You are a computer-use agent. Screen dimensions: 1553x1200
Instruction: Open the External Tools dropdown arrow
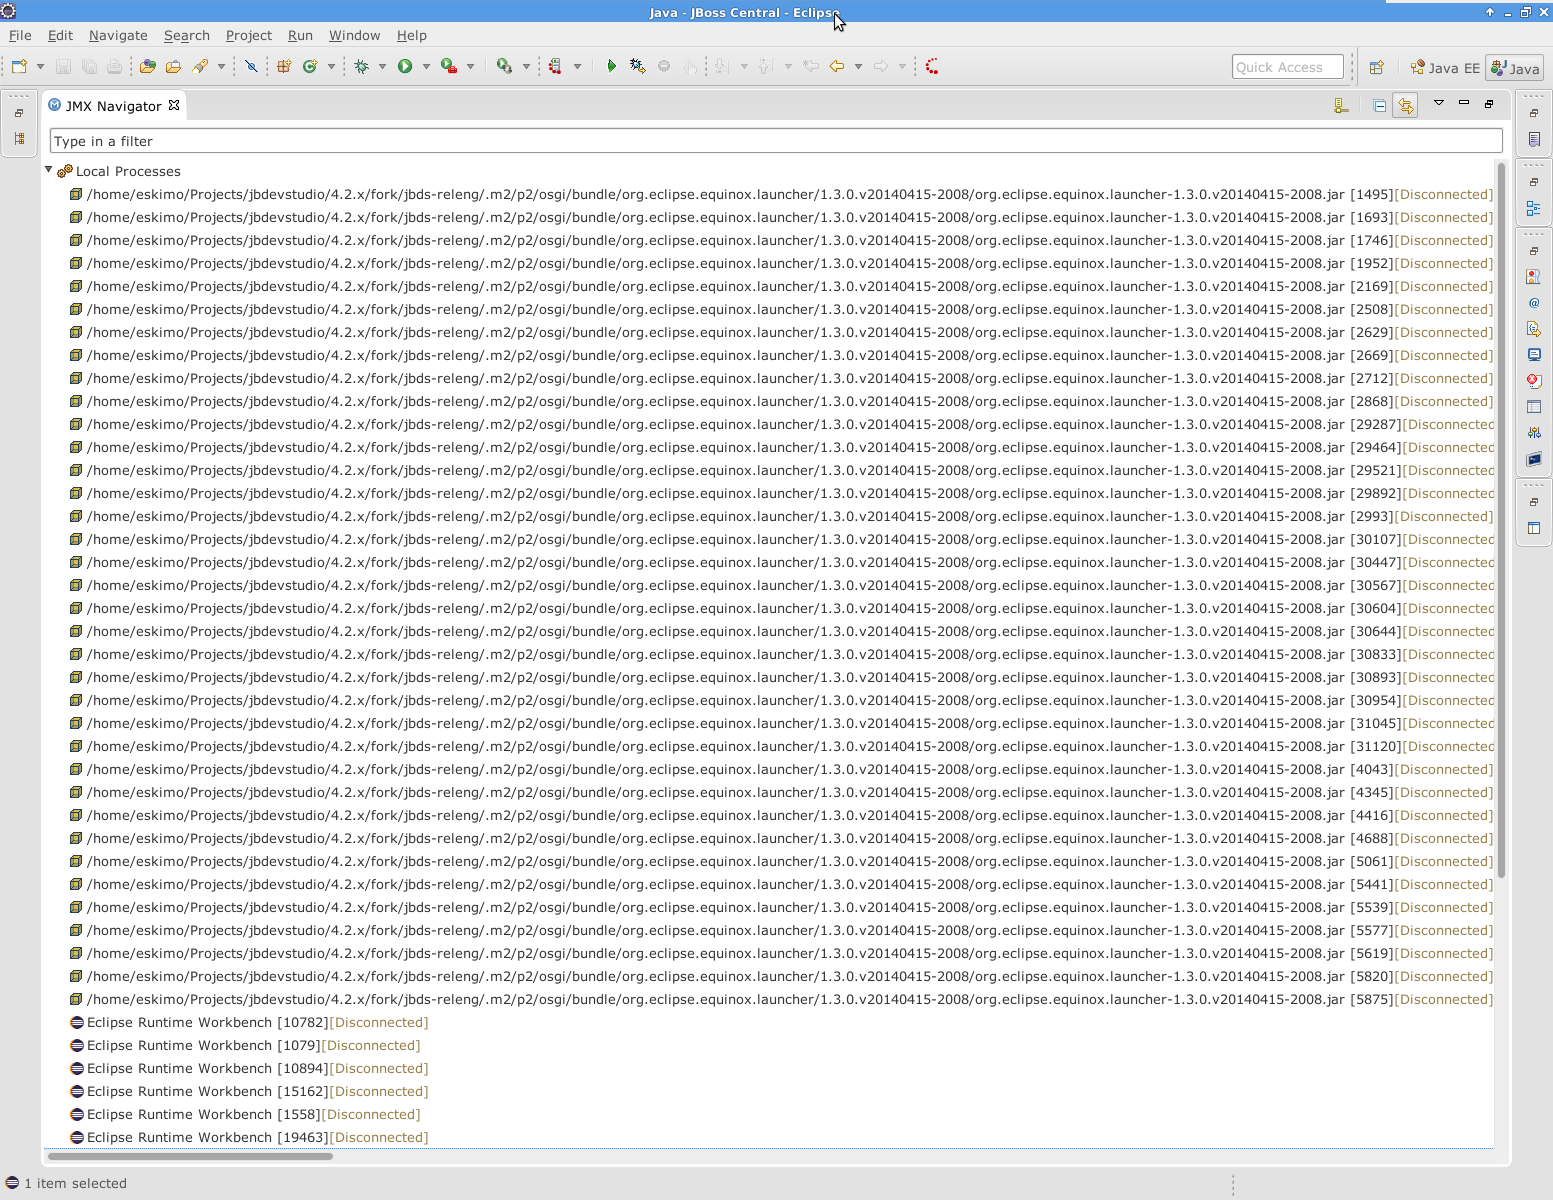point(470,67)
